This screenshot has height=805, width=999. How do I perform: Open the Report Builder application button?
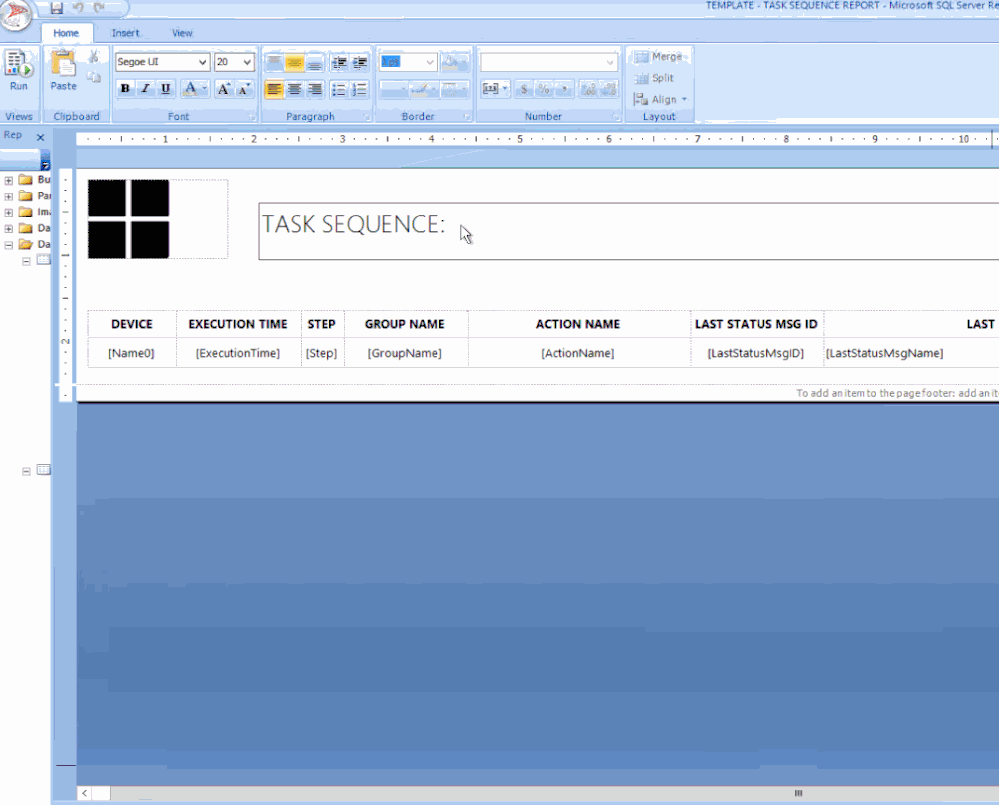click(x=16, y=14)
